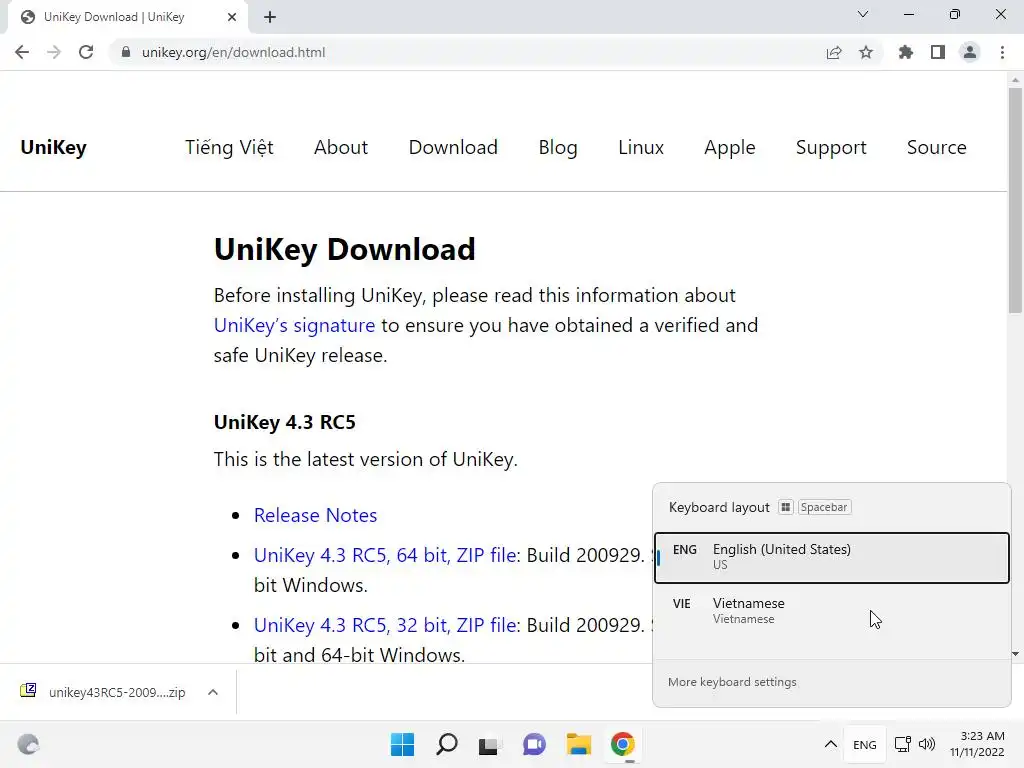Click the forward navigation arrow

click(x=54, y=52)
